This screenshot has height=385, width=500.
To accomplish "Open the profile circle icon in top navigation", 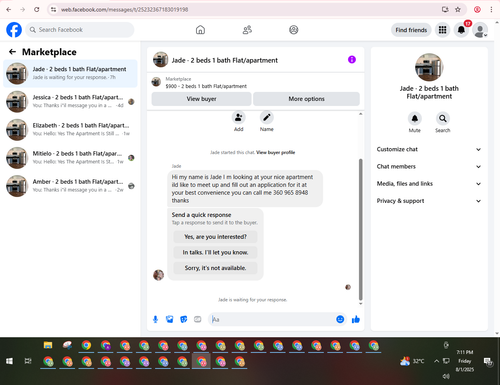I will [x=294, y=30].
